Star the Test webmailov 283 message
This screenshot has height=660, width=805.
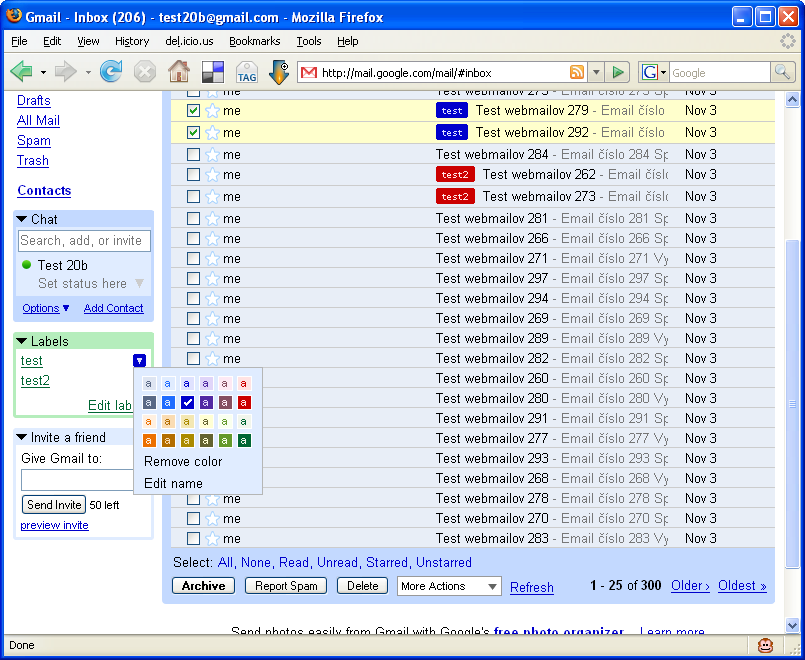[213, 539]
